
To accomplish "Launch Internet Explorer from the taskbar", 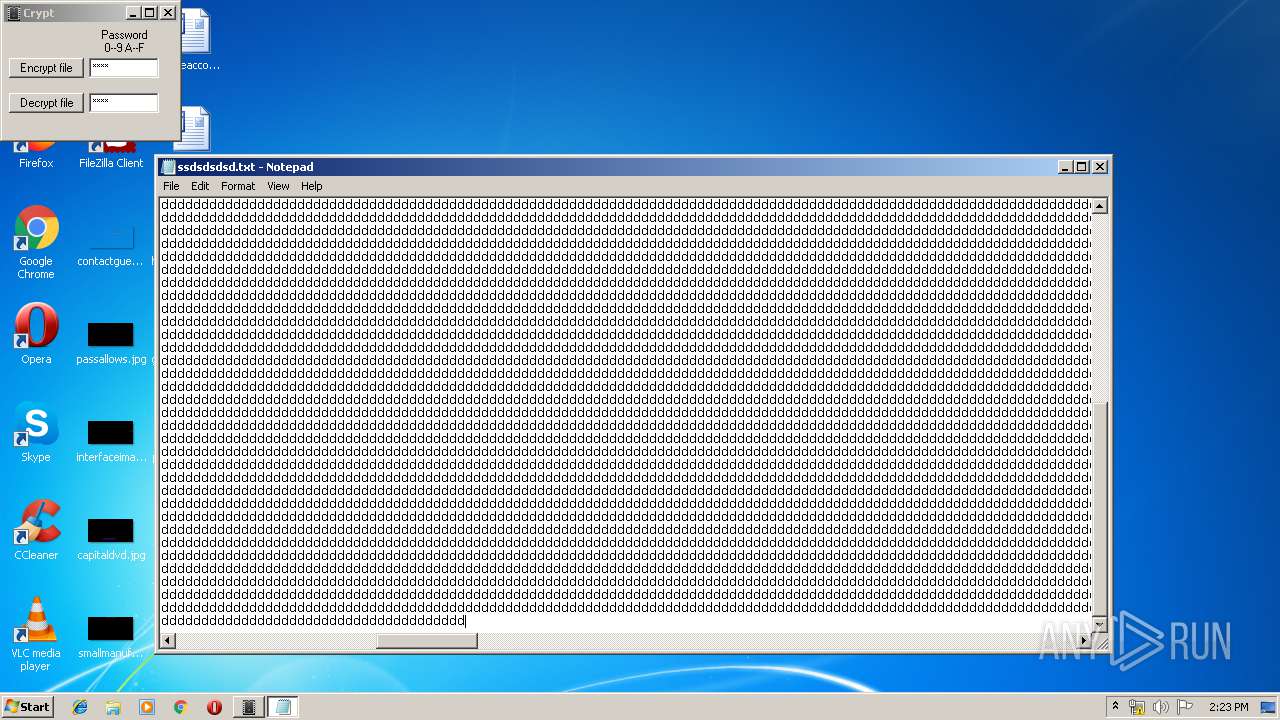I will 80,707.
